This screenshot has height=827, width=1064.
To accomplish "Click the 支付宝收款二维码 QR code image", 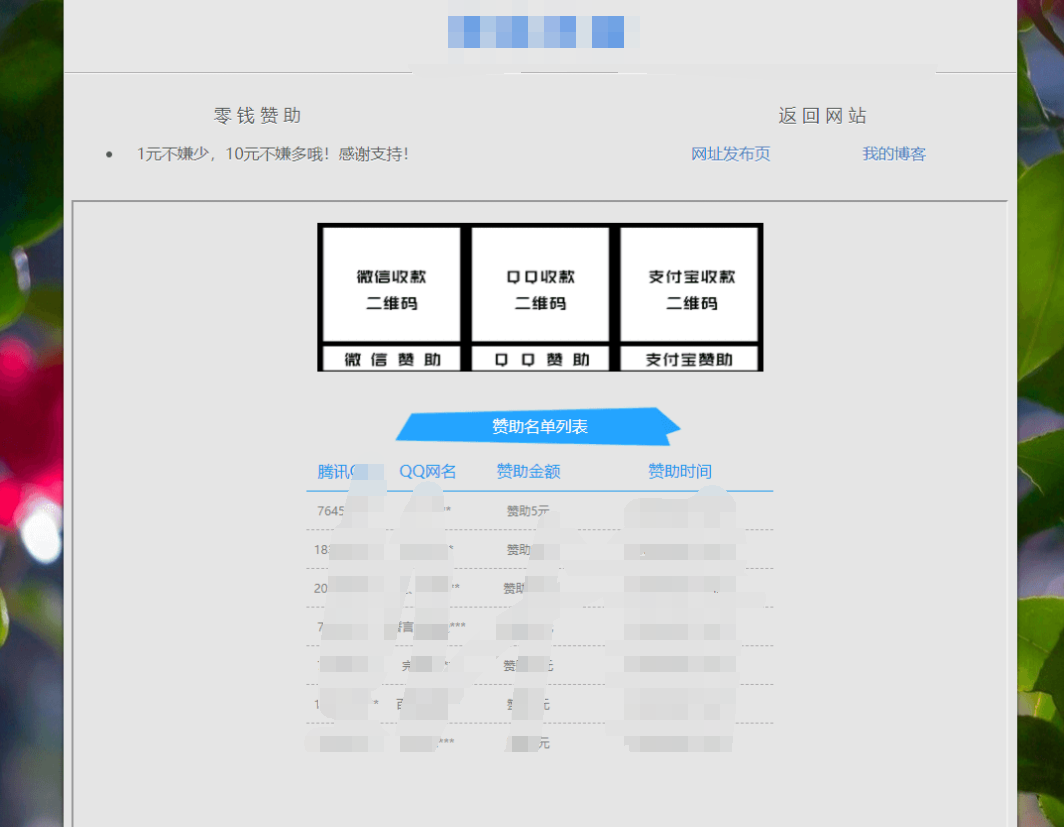I will tap(690, 289).
